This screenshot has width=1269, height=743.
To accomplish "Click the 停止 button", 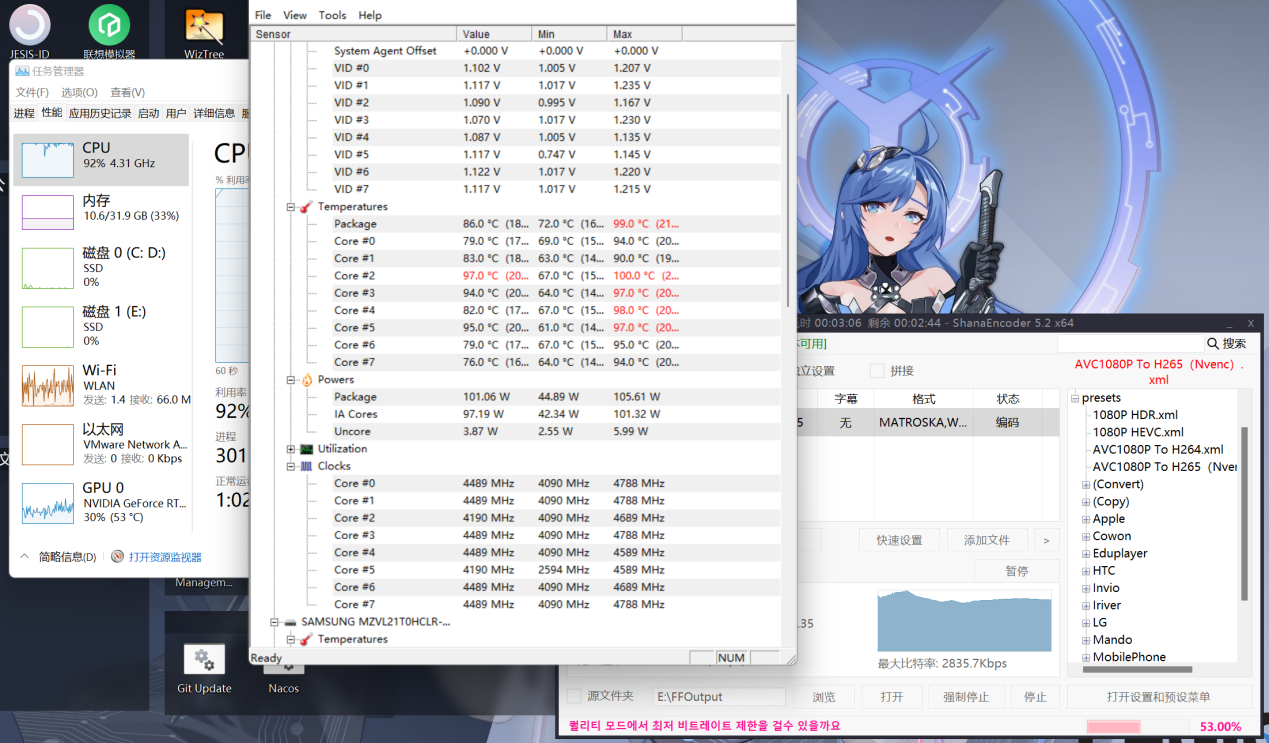I will [x=1035, y=697].
